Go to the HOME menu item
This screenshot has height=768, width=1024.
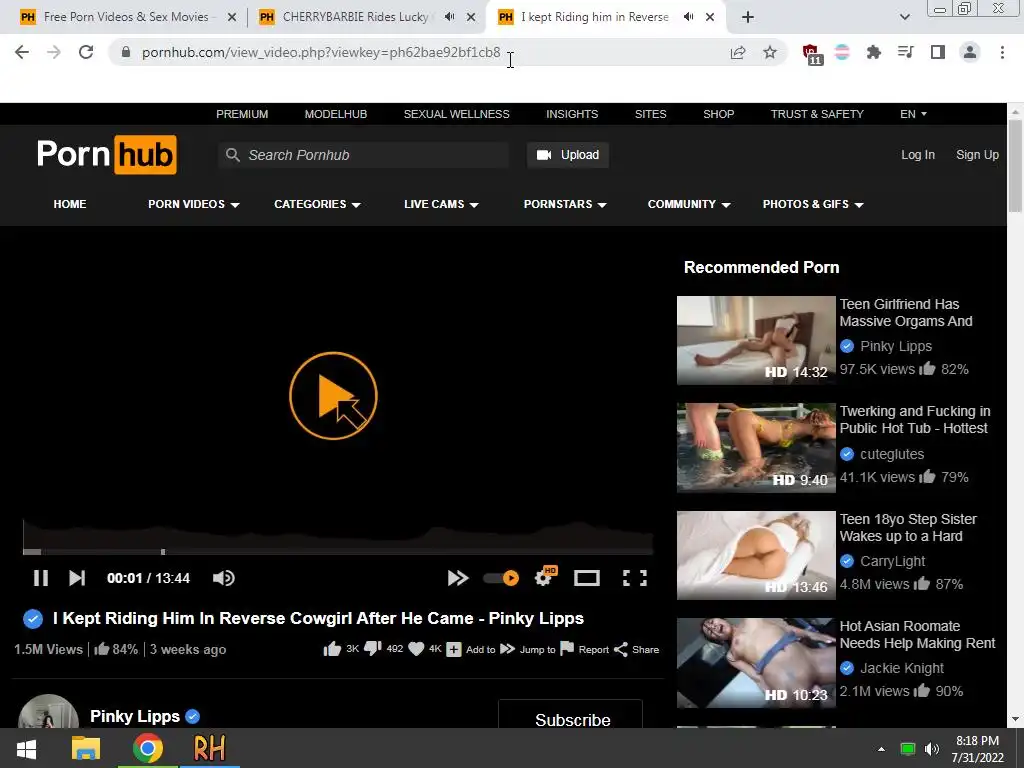click(x=70, y=204)
